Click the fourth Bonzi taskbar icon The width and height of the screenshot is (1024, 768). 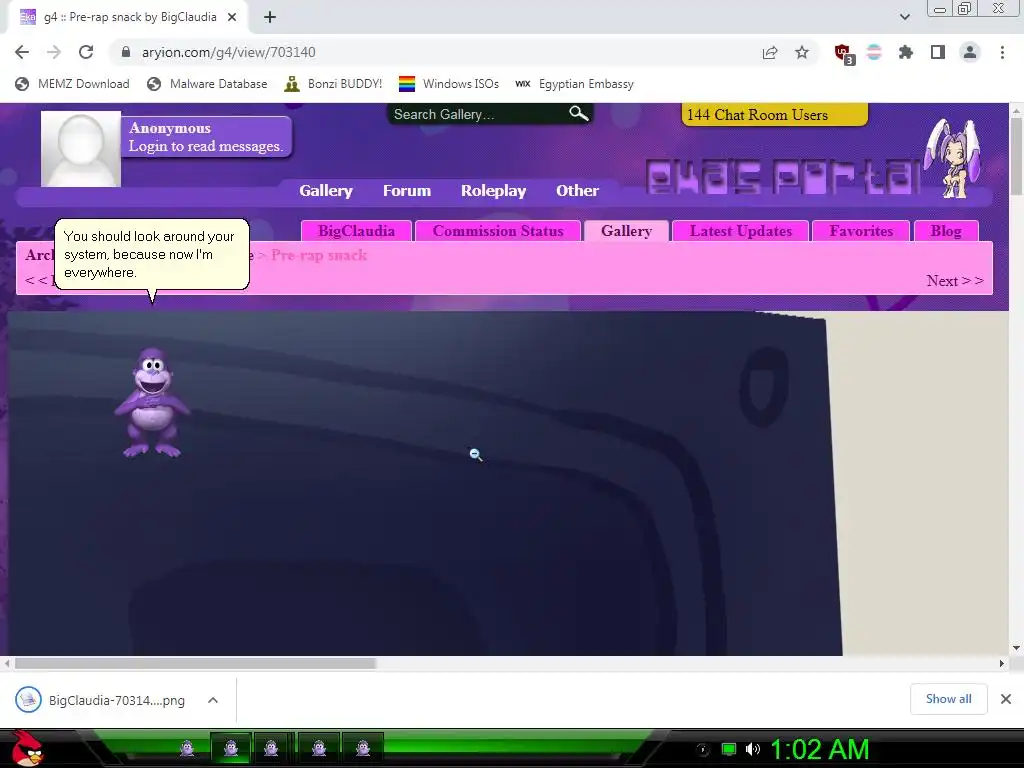pyautogui.click(x=319, y=748)
